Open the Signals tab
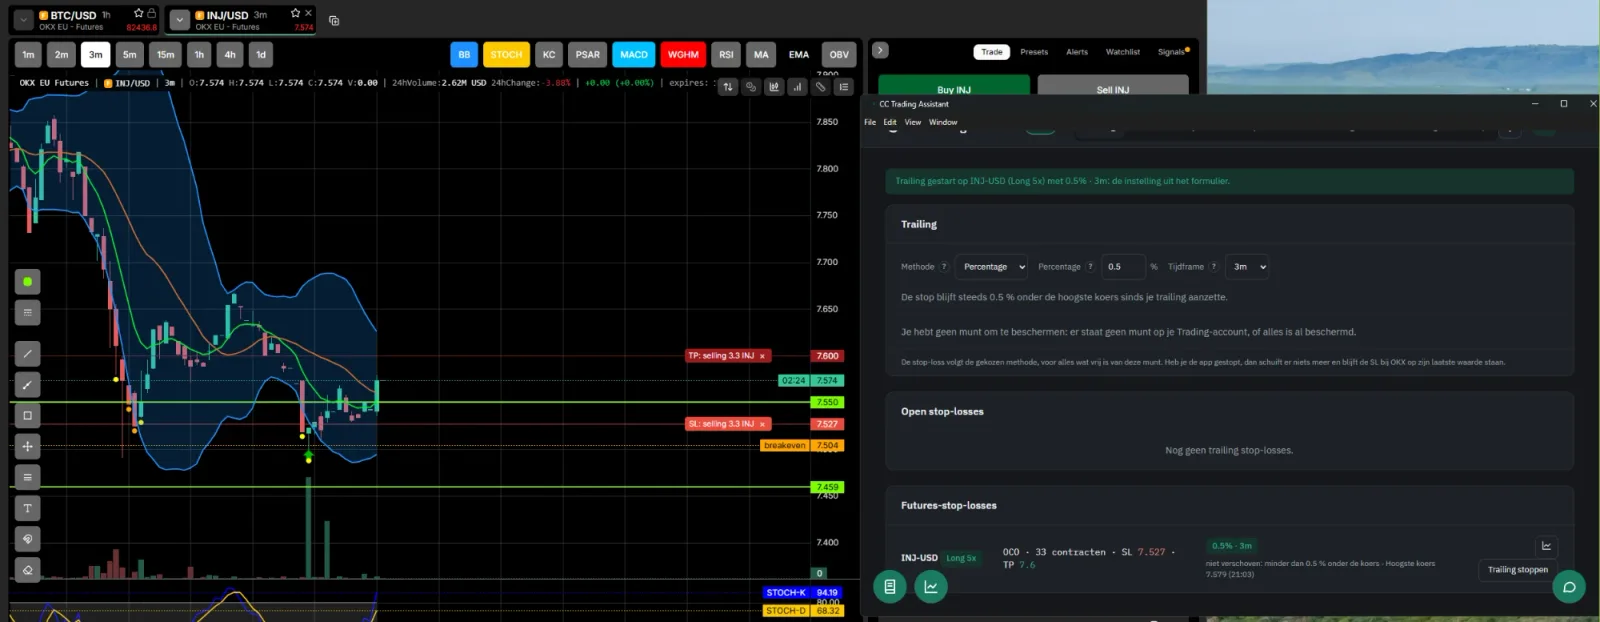Screen dimensions: 1600x622 pyautogui.click(x=1172, y=52)
